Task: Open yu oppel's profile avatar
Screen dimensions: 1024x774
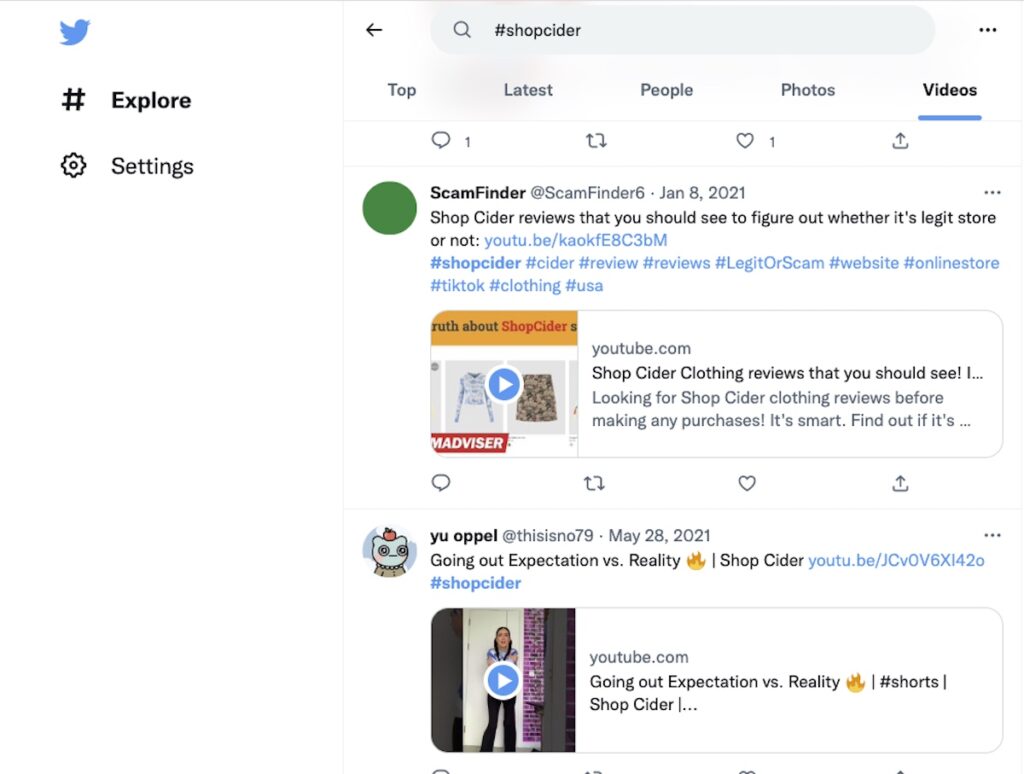Action: (x=389, y=551)
